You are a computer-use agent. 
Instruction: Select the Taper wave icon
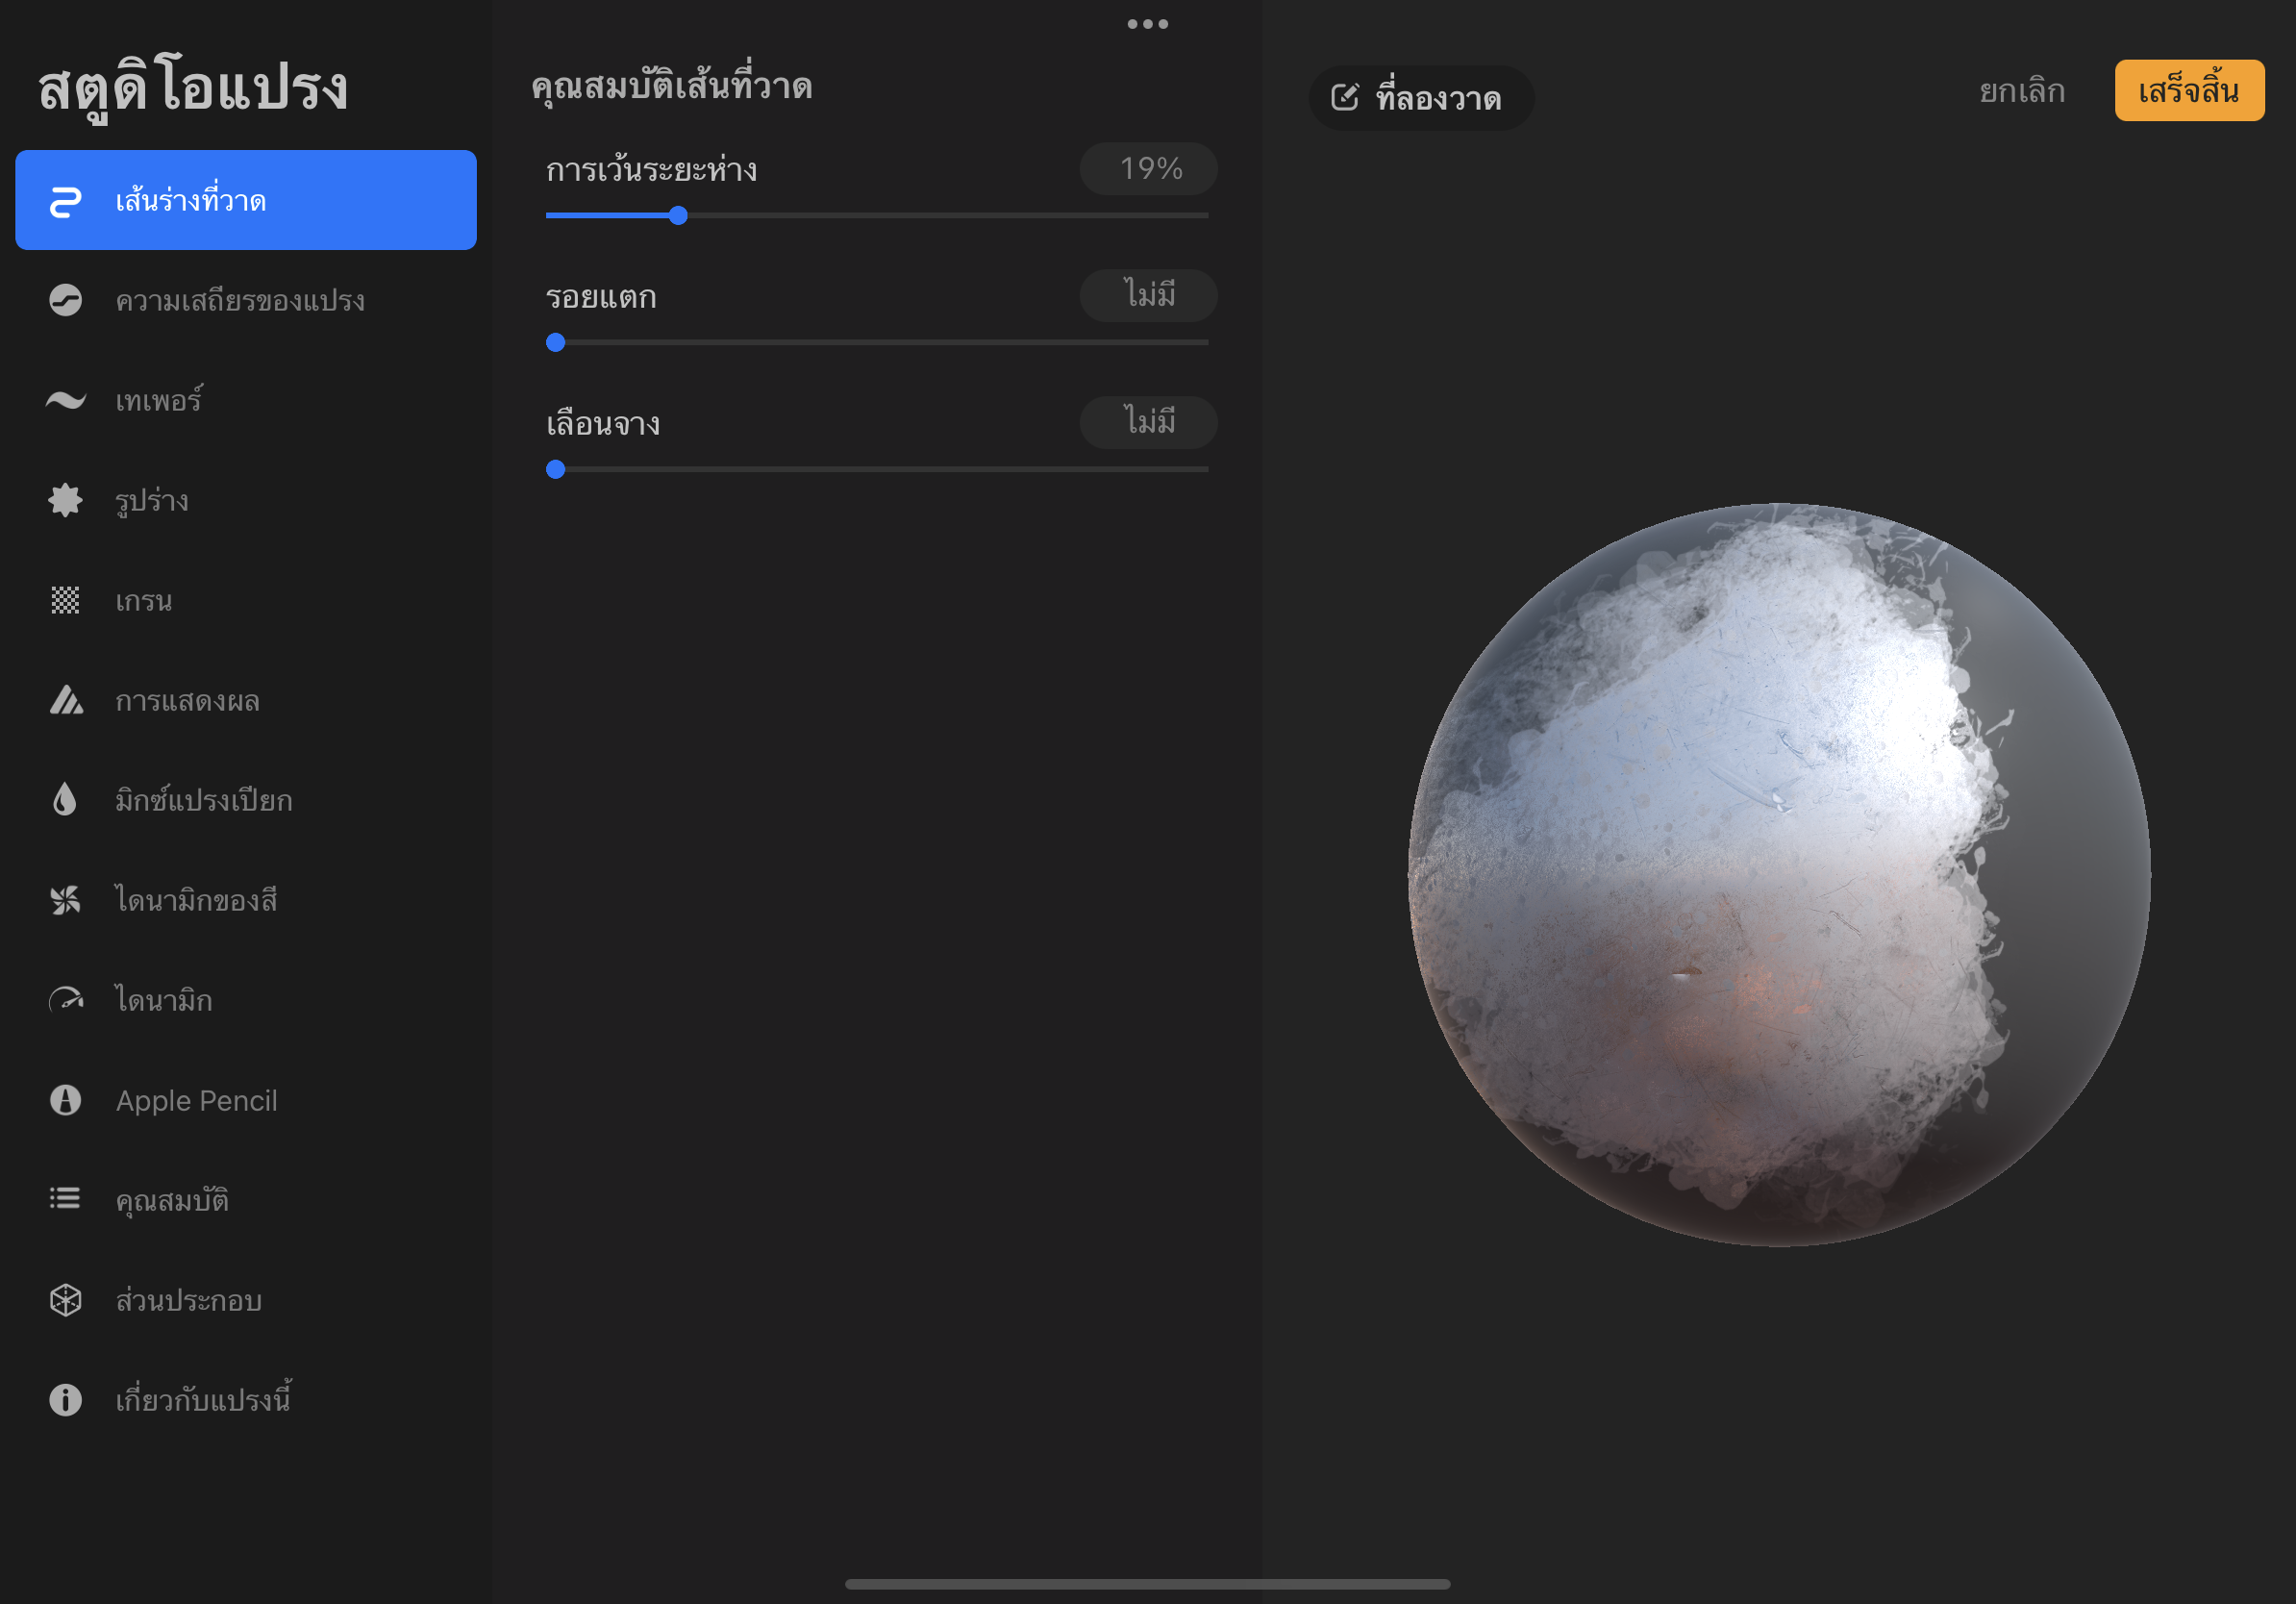tap(66, 400)
